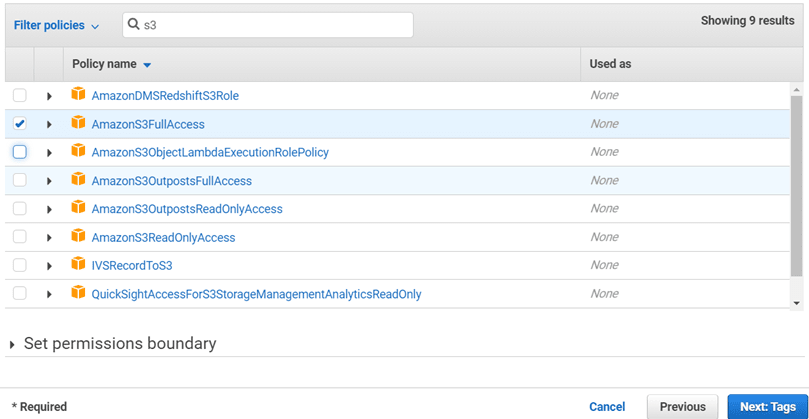This screenshot has width=809, height=419.
Task: Expand the AmazonS3ReadOnlyAccess row details
Action: (50, 238)
